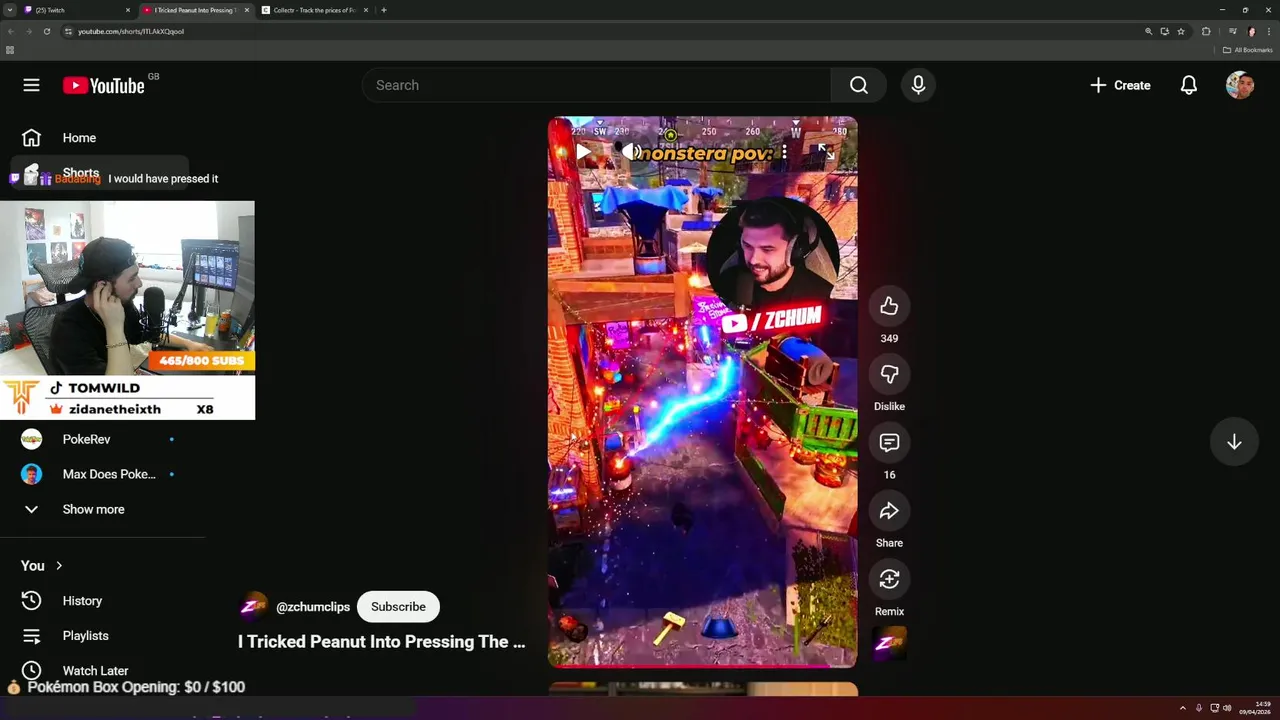1280x720 pixels.
Task: Open the Chrome profile avatar
Action: 1251,31
